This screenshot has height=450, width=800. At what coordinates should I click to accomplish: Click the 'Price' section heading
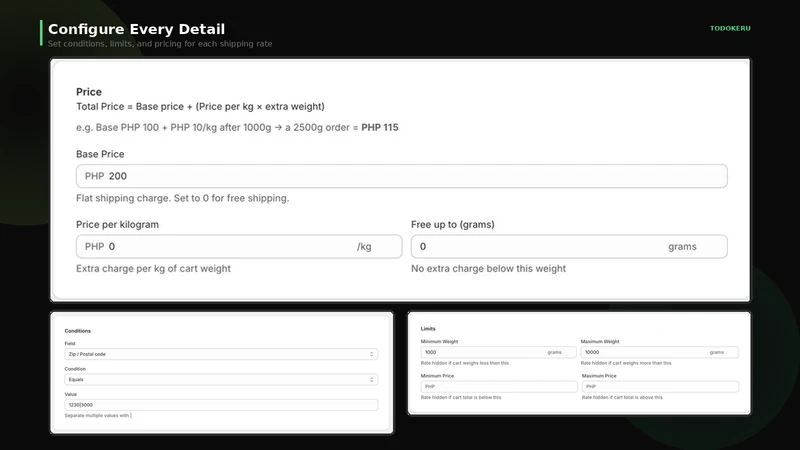point(89,92)
